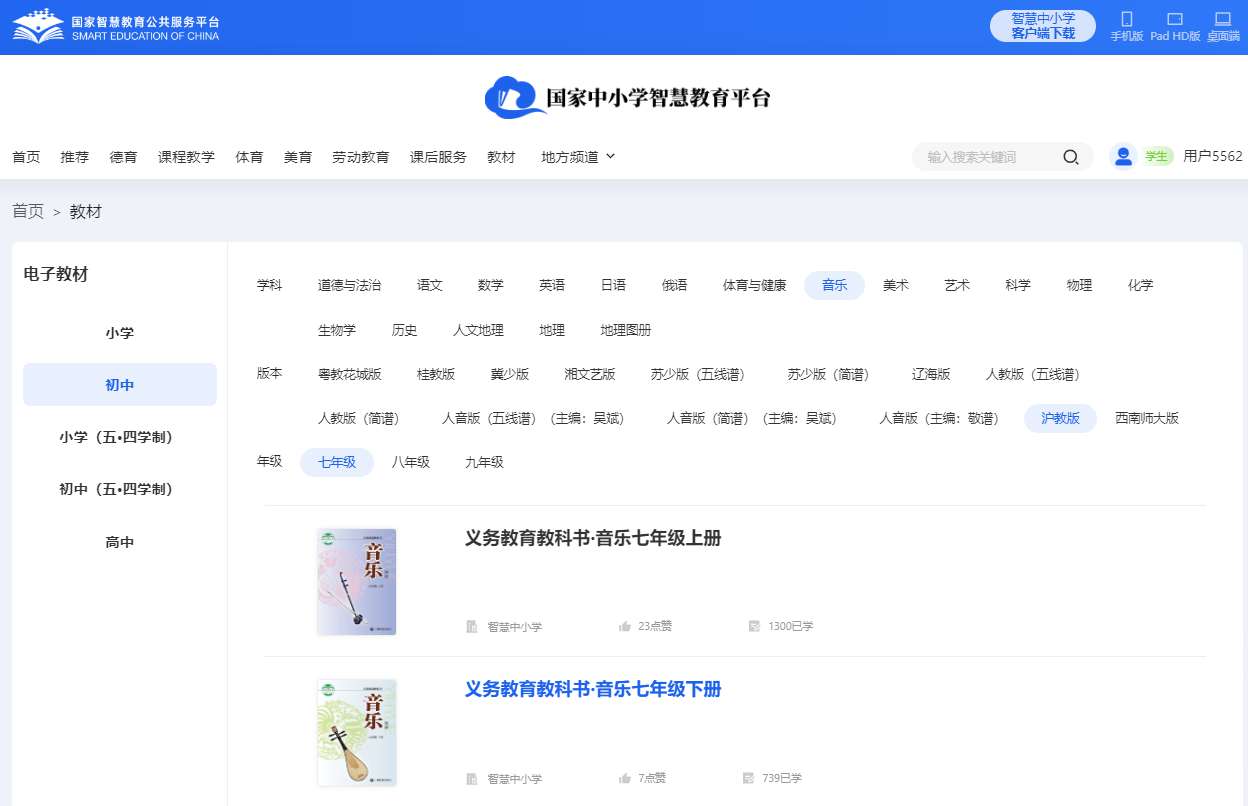Choose the desktop client icon
The image size is (1248, 806).
click(x=1222, y=19)
